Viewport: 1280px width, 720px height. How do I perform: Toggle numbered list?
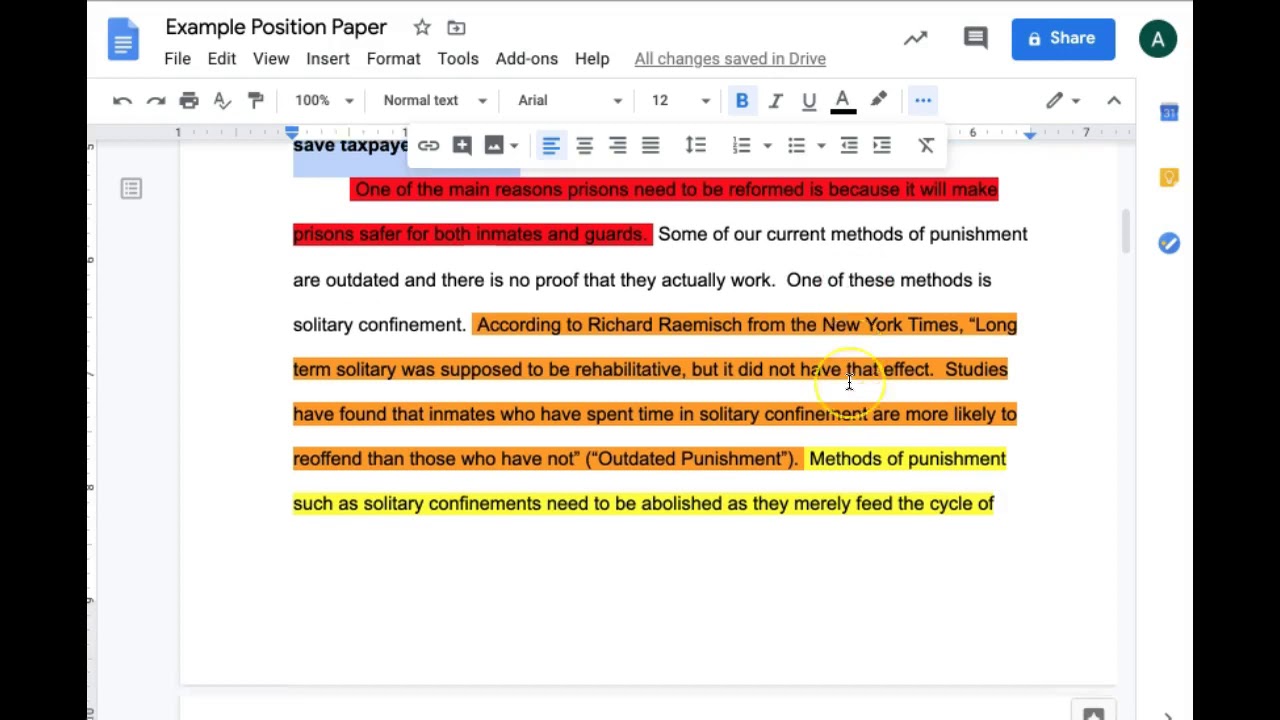click(x=741, y=146)
